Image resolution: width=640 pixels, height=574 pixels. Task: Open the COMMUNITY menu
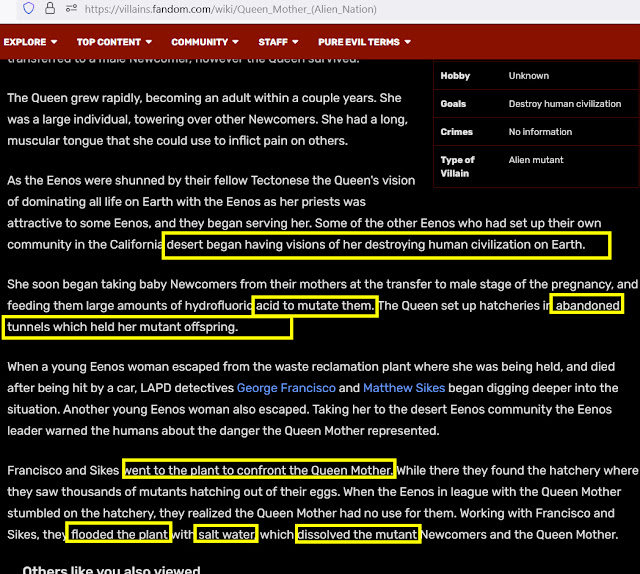[x=204, y=42]
